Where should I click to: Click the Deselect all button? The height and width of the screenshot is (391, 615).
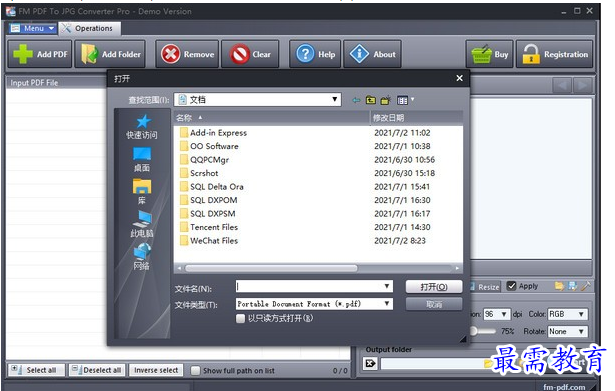pos(97,370)
